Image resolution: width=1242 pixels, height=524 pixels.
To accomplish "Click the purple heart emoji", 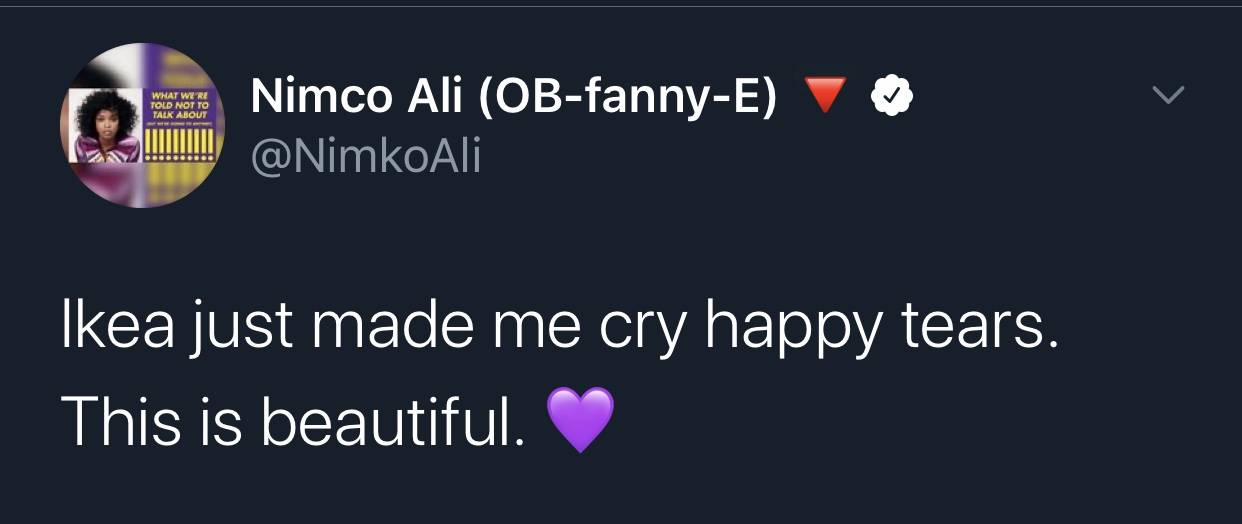I will pos(580,421).
